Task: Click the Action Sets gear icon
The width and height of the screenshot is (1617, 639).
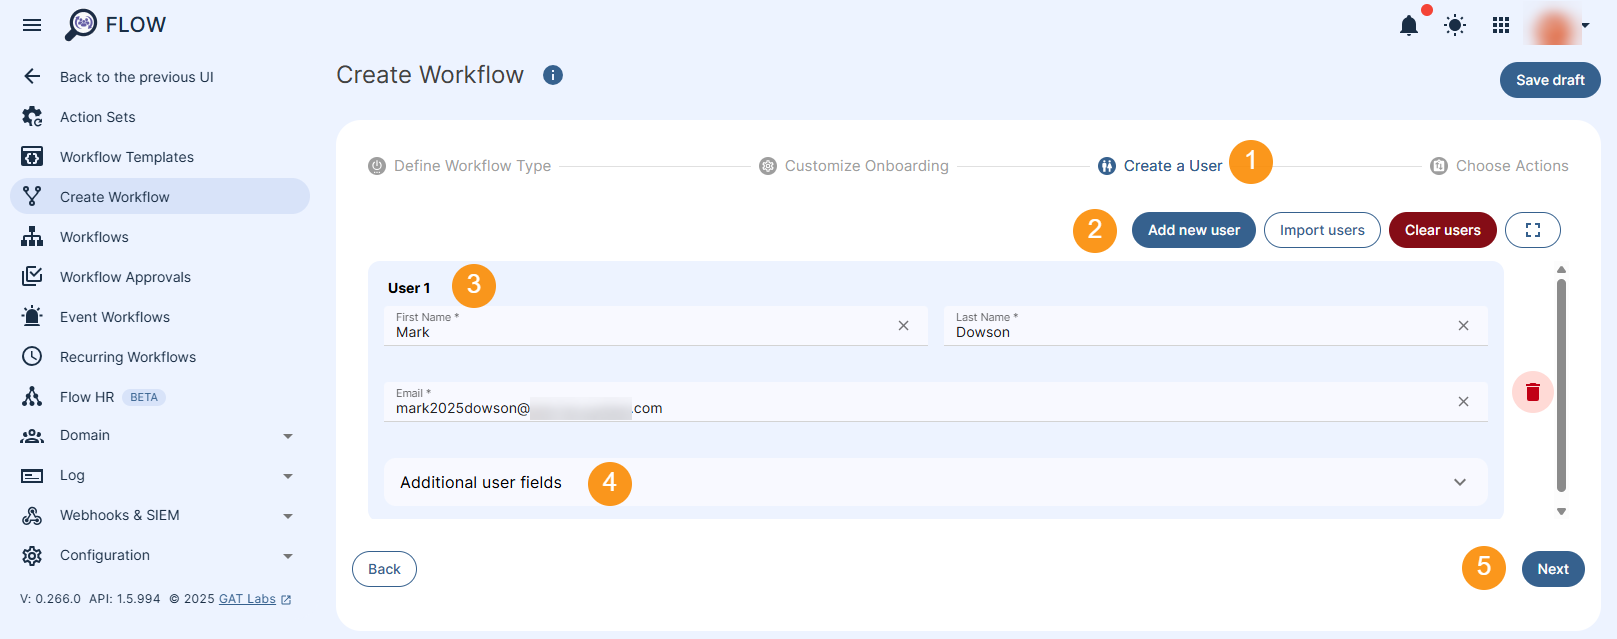Action: tap(32, 117)
